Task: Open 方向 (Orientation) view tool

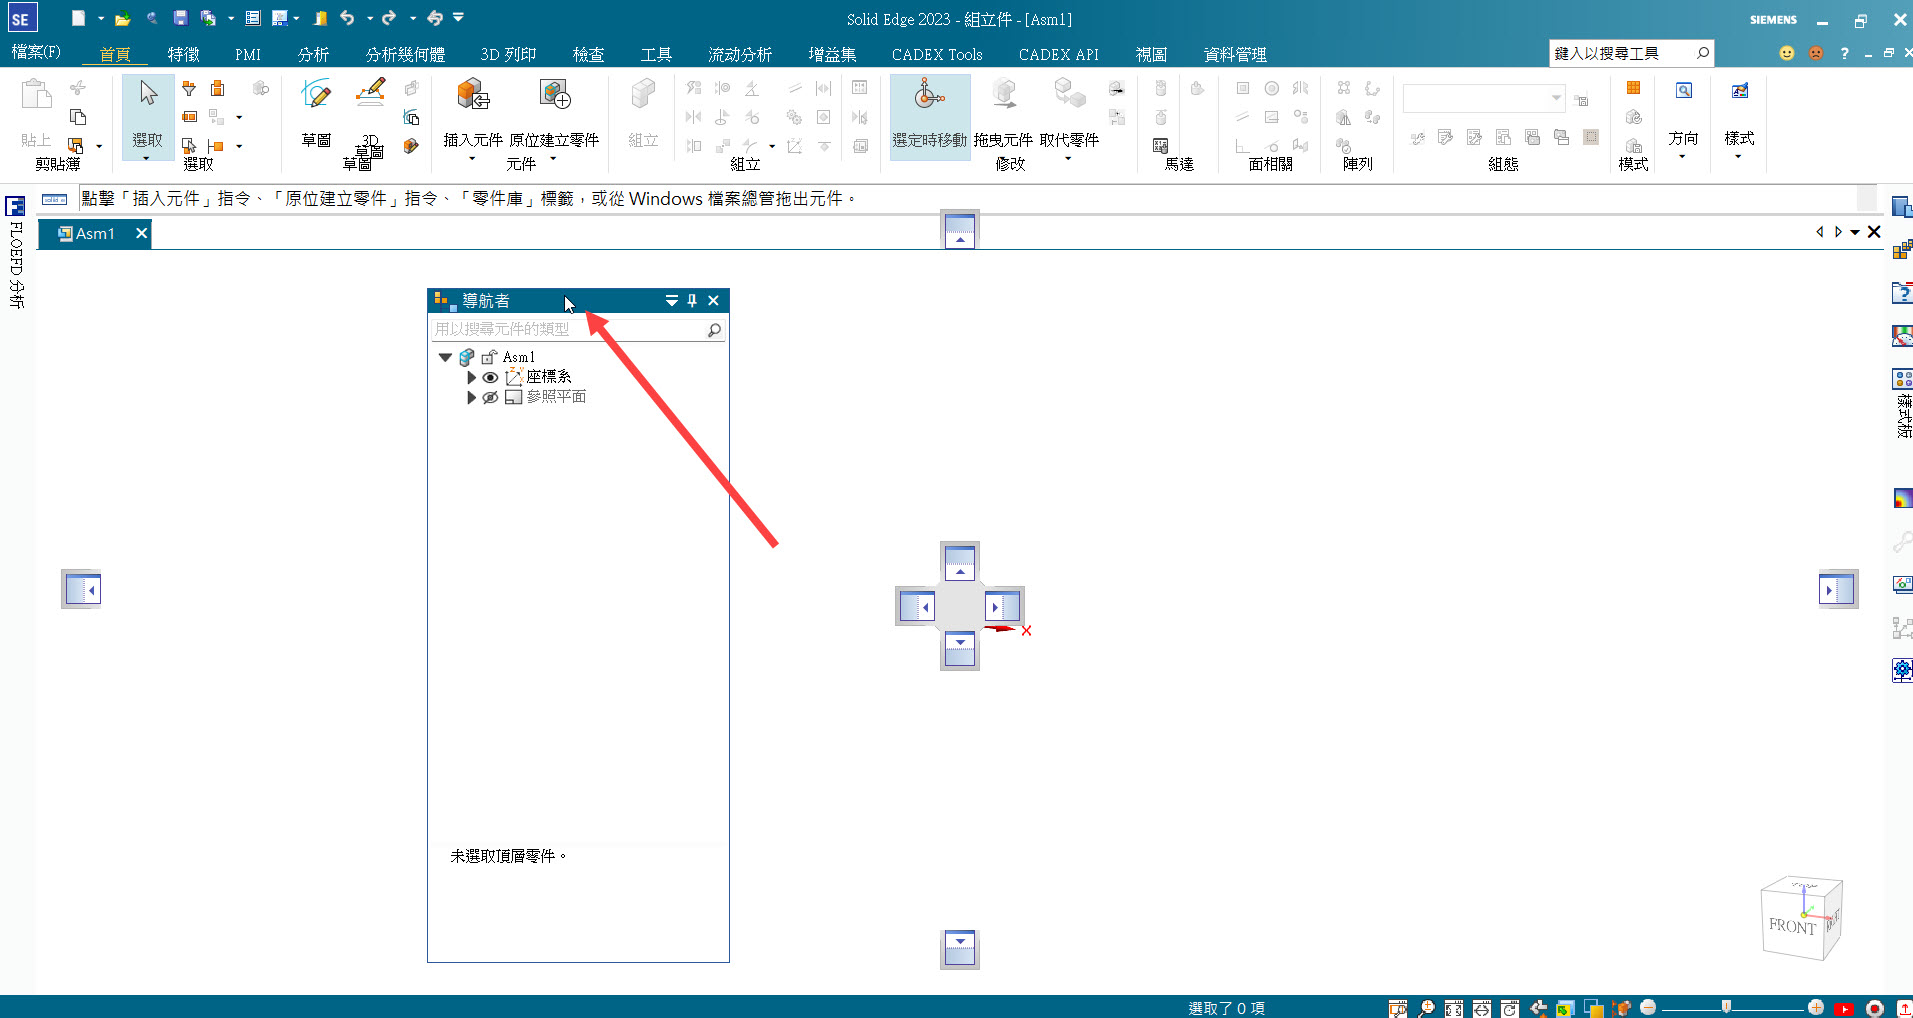Action: [1684, 91]
